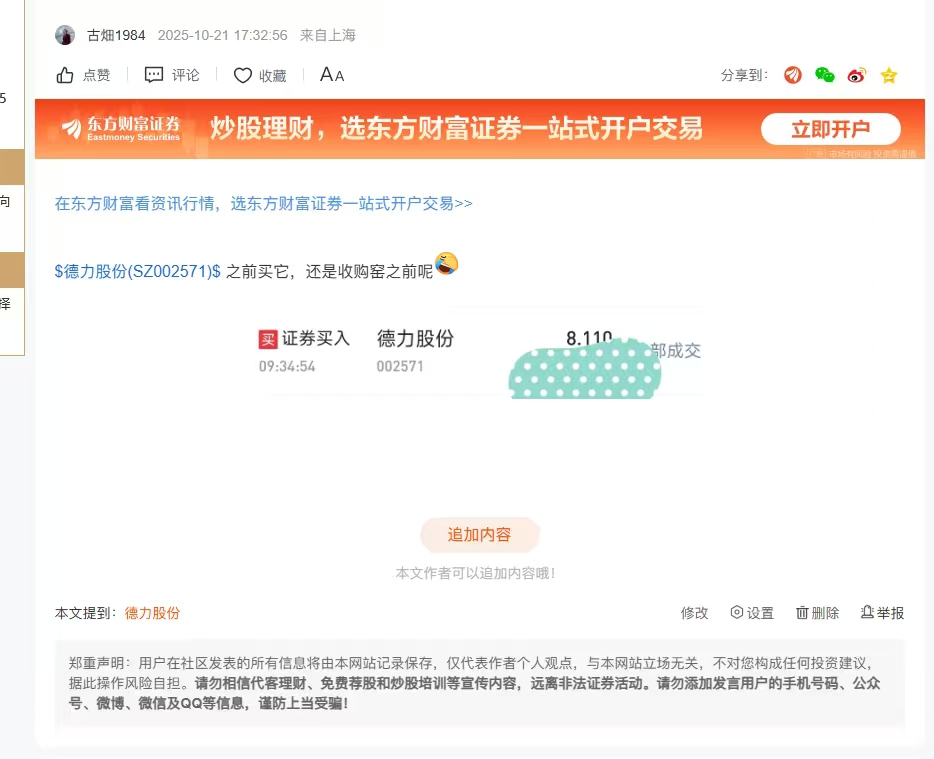Viewport: 934px width, 759px height.
Task: Open mentioned stock 德力股份 orange link
Action: [x=152, y=613]
